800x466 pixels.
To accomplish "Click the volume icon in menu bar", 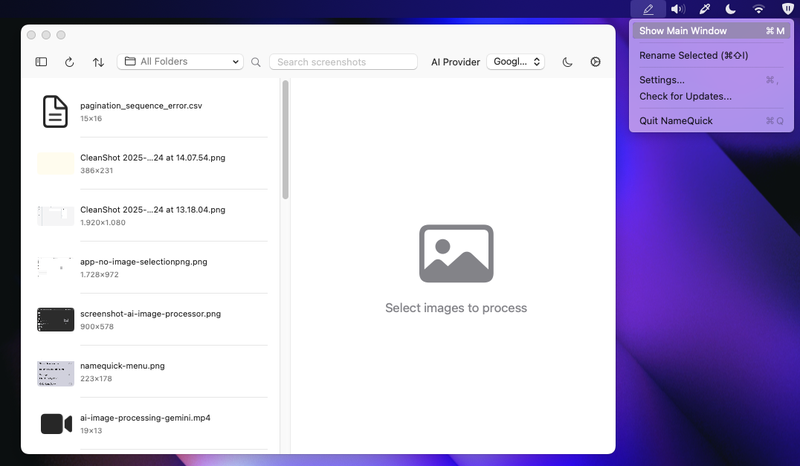I will 678,9.
